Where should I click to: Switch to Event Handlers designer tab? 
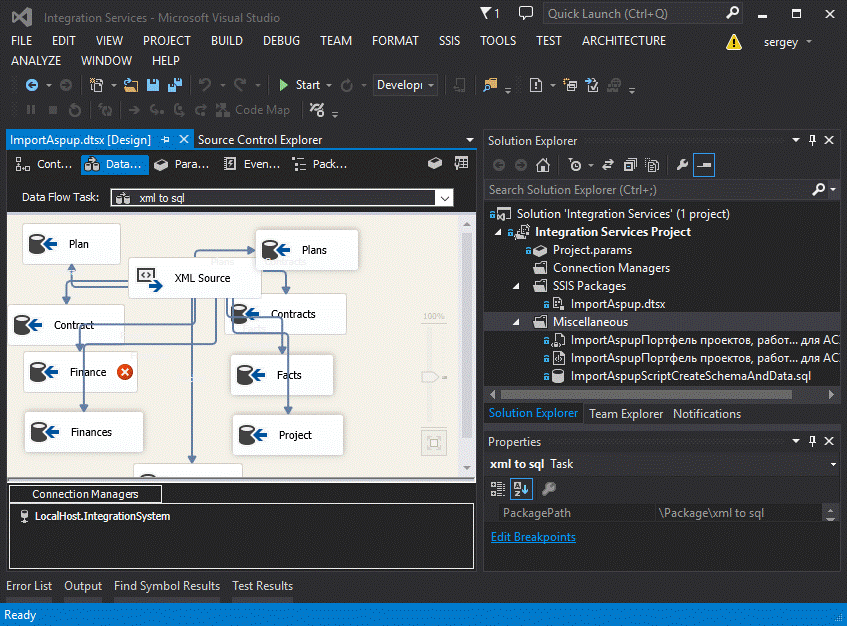(252, 164)
